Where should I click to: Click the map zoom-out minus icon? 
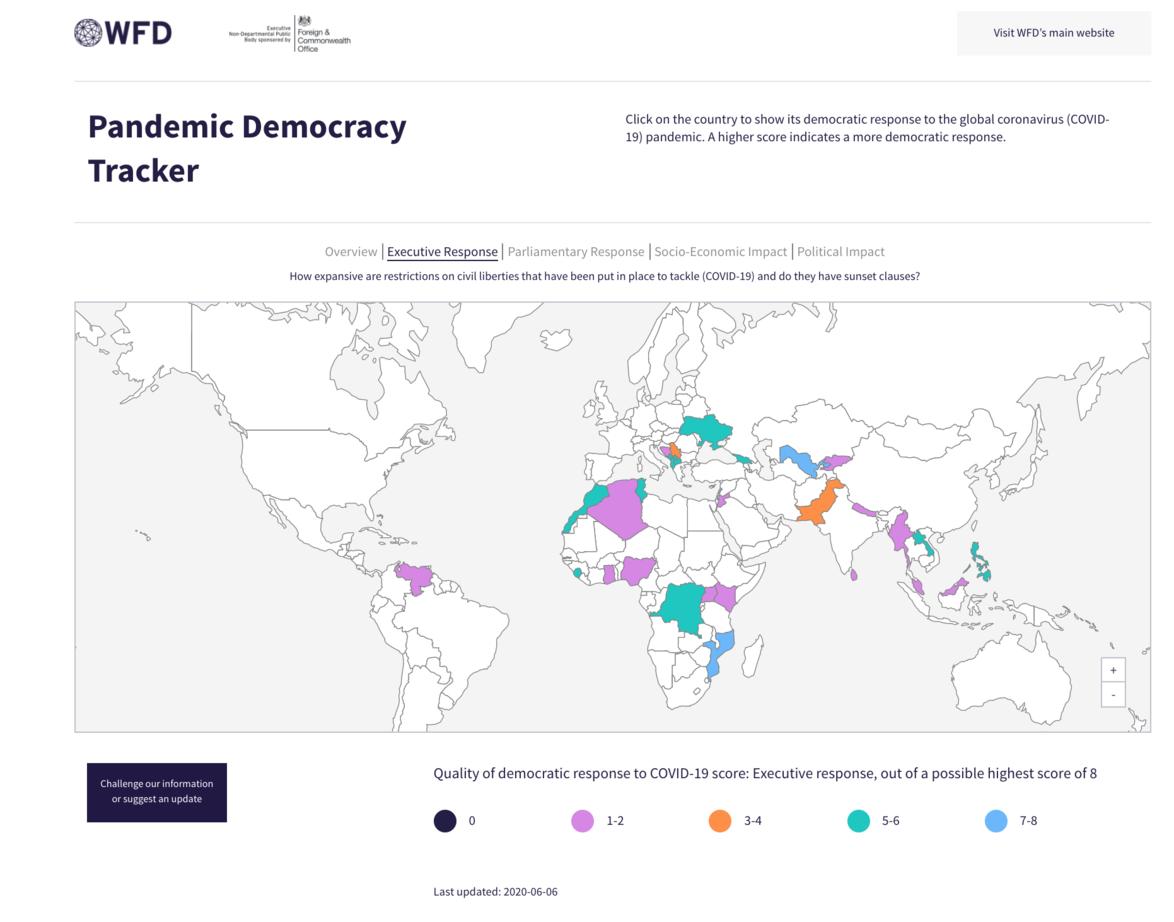[1112, 694]
